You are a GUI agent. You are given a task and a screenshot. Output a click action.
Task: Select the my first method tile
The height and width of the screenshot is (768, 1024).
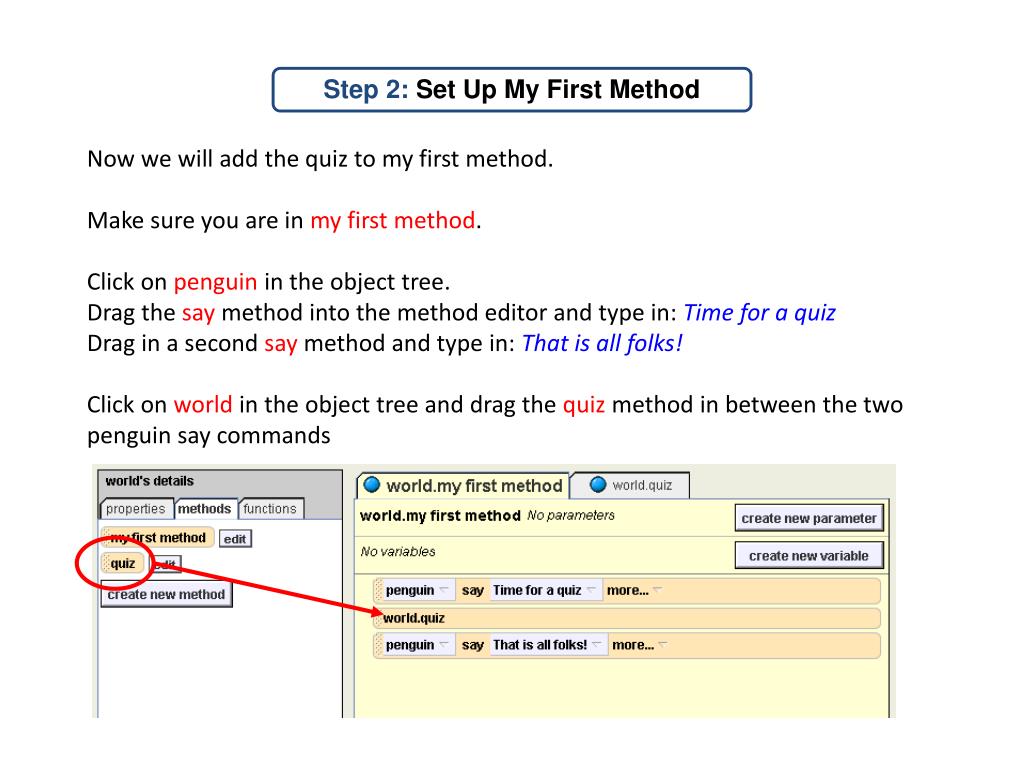click(158, 537)
